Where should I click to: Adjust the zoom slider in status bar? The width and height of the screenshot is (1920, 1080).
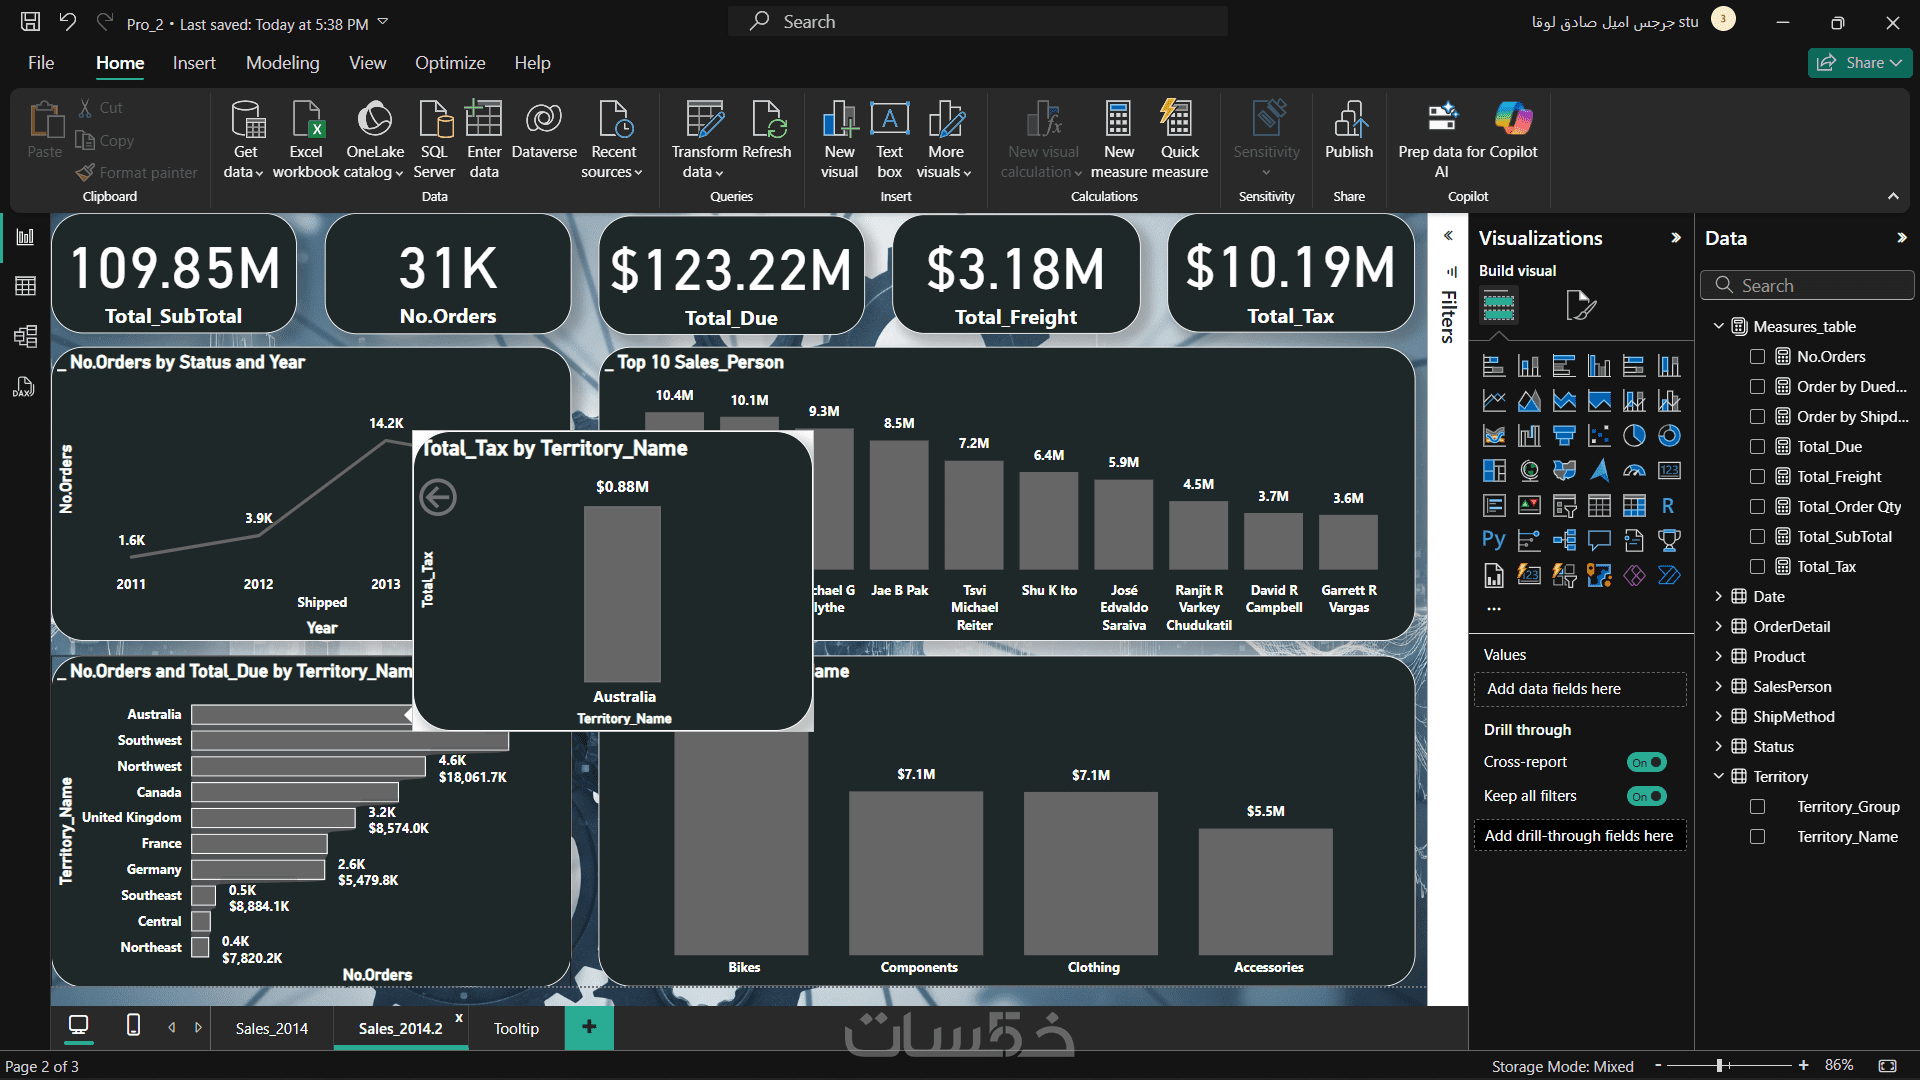click(1719, 1066)
